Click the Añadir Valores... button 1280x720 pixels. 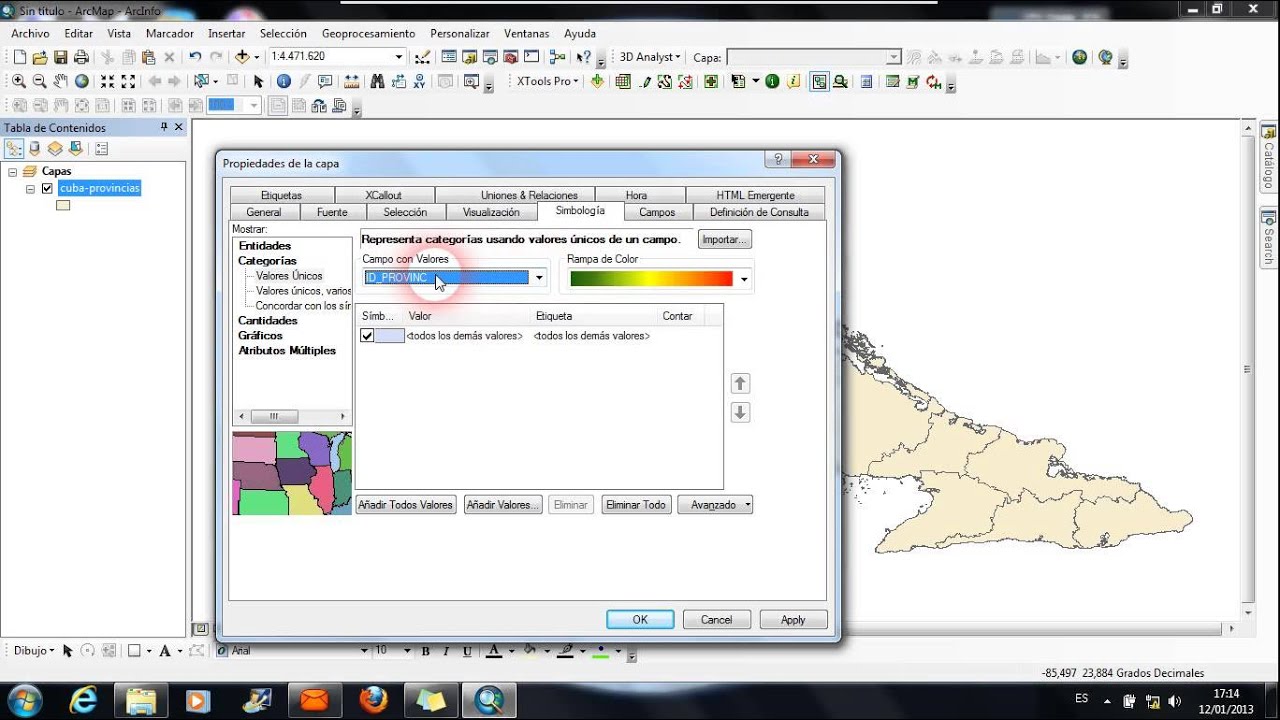click(503, 505)
